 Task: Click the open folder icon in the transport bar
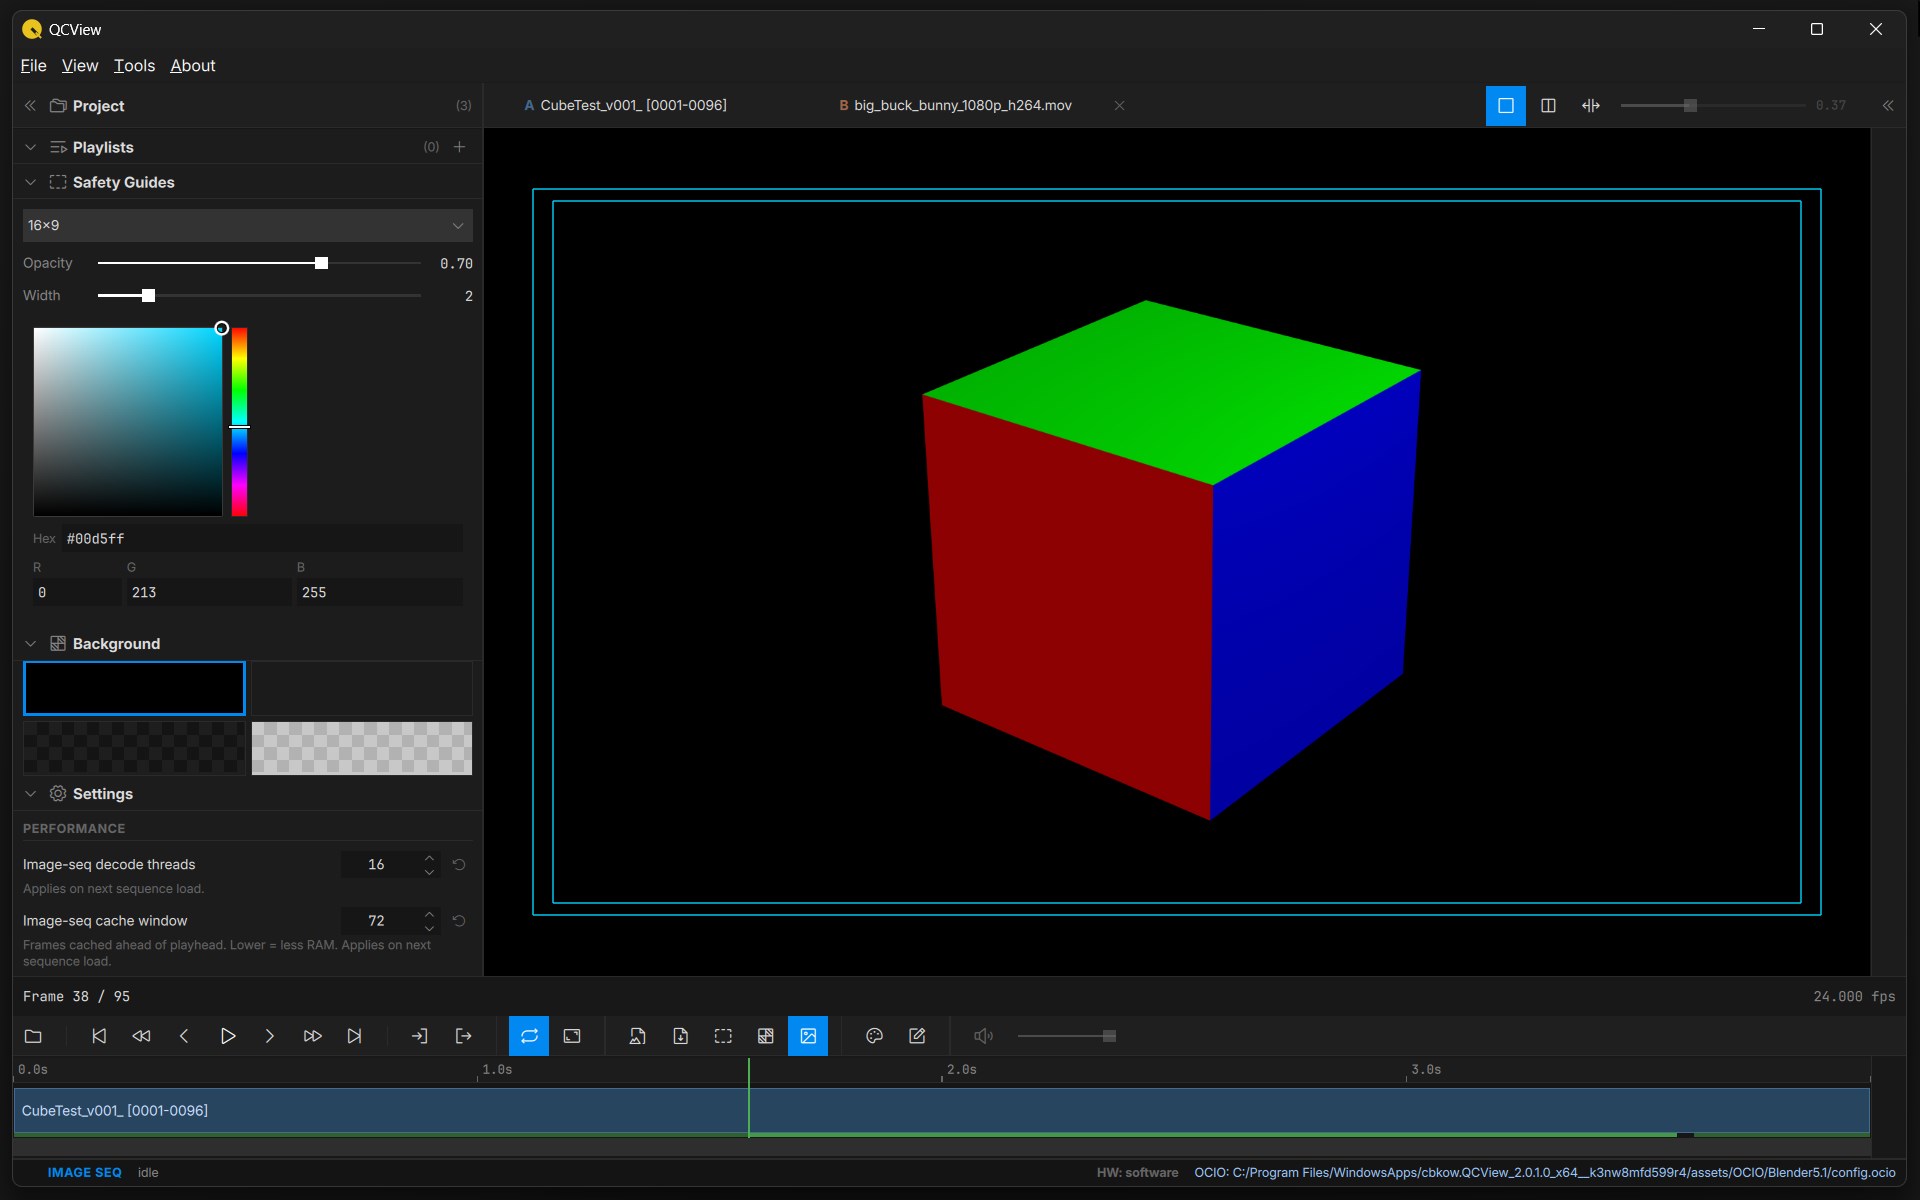click(x=33, y=1036)
